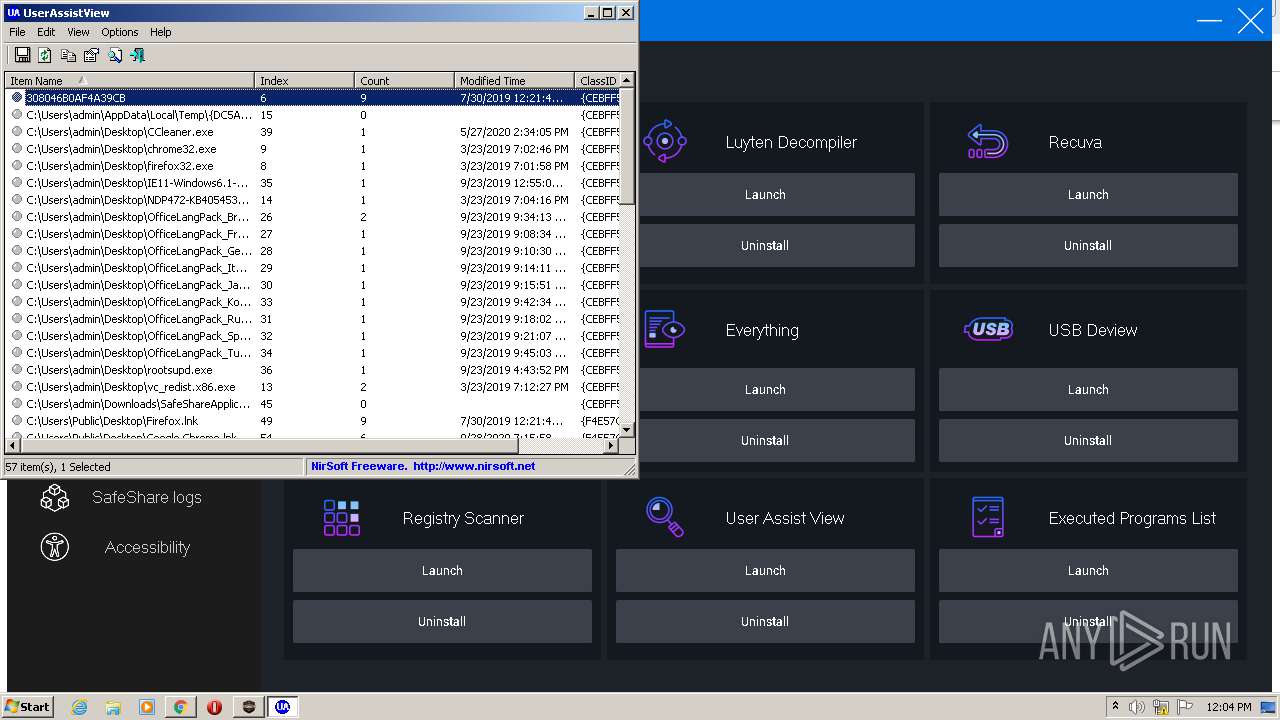Open Windows Explorer folder from taskbar

point(113,707)
